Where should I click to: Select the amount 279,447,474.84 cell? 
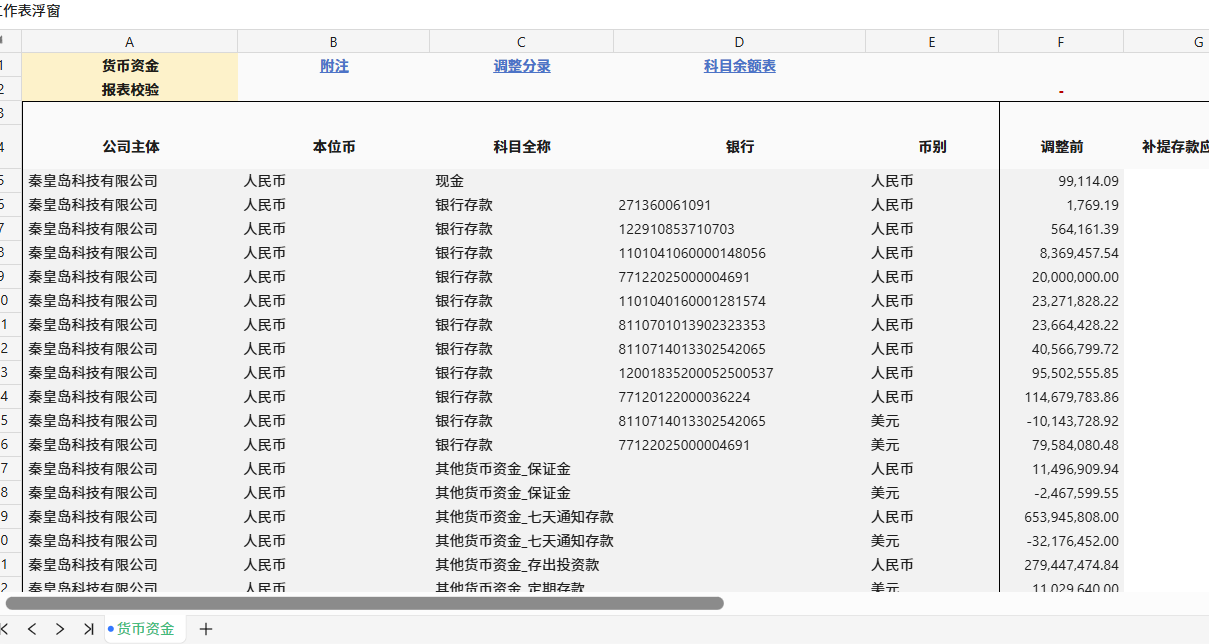(1061, 565)
